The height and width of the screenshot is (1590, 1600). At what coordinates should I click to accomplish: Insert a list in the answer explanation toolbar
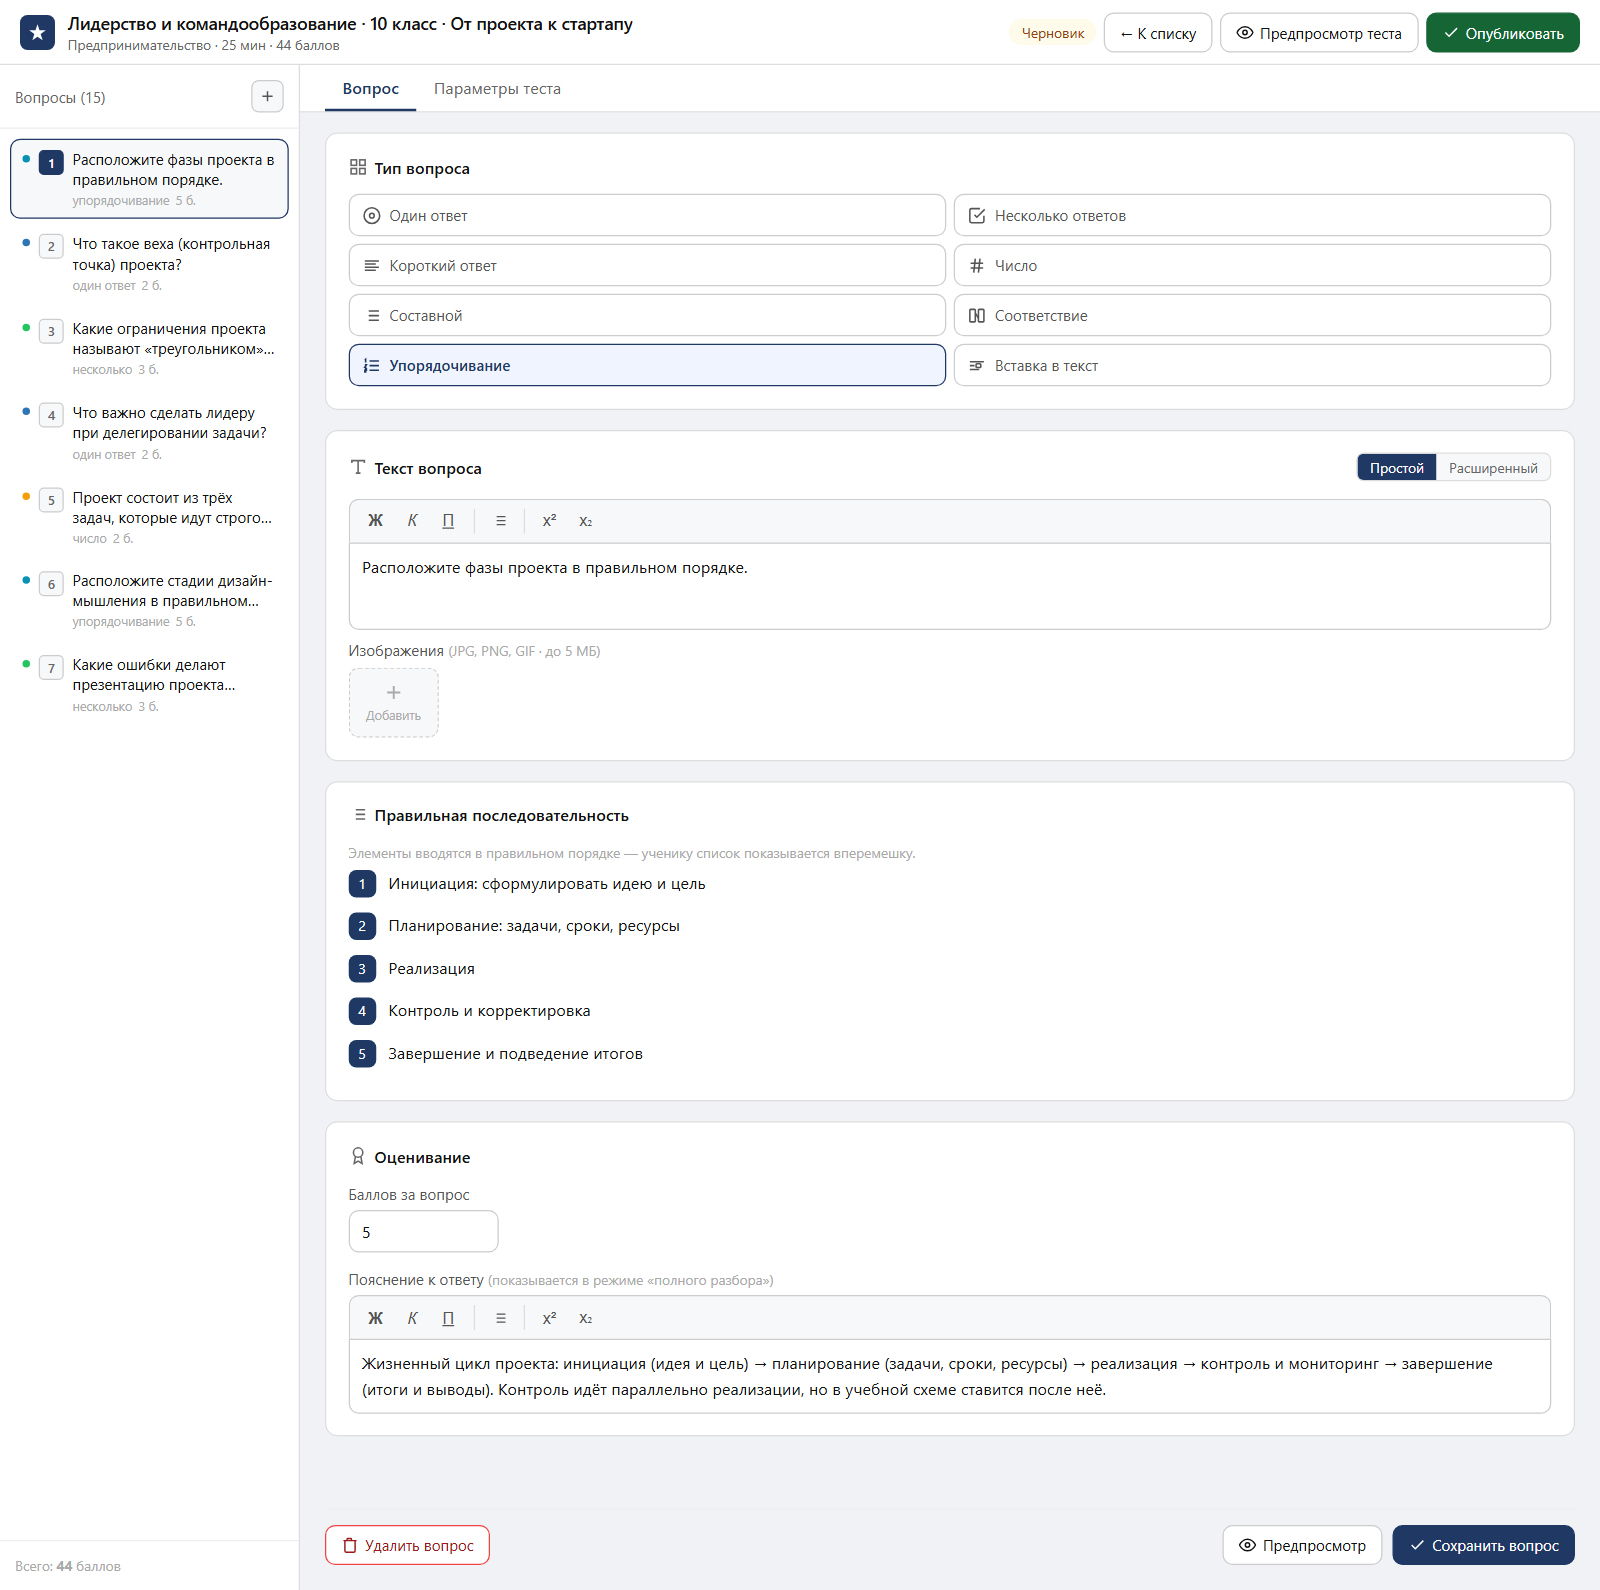(x=501, y=1318)
